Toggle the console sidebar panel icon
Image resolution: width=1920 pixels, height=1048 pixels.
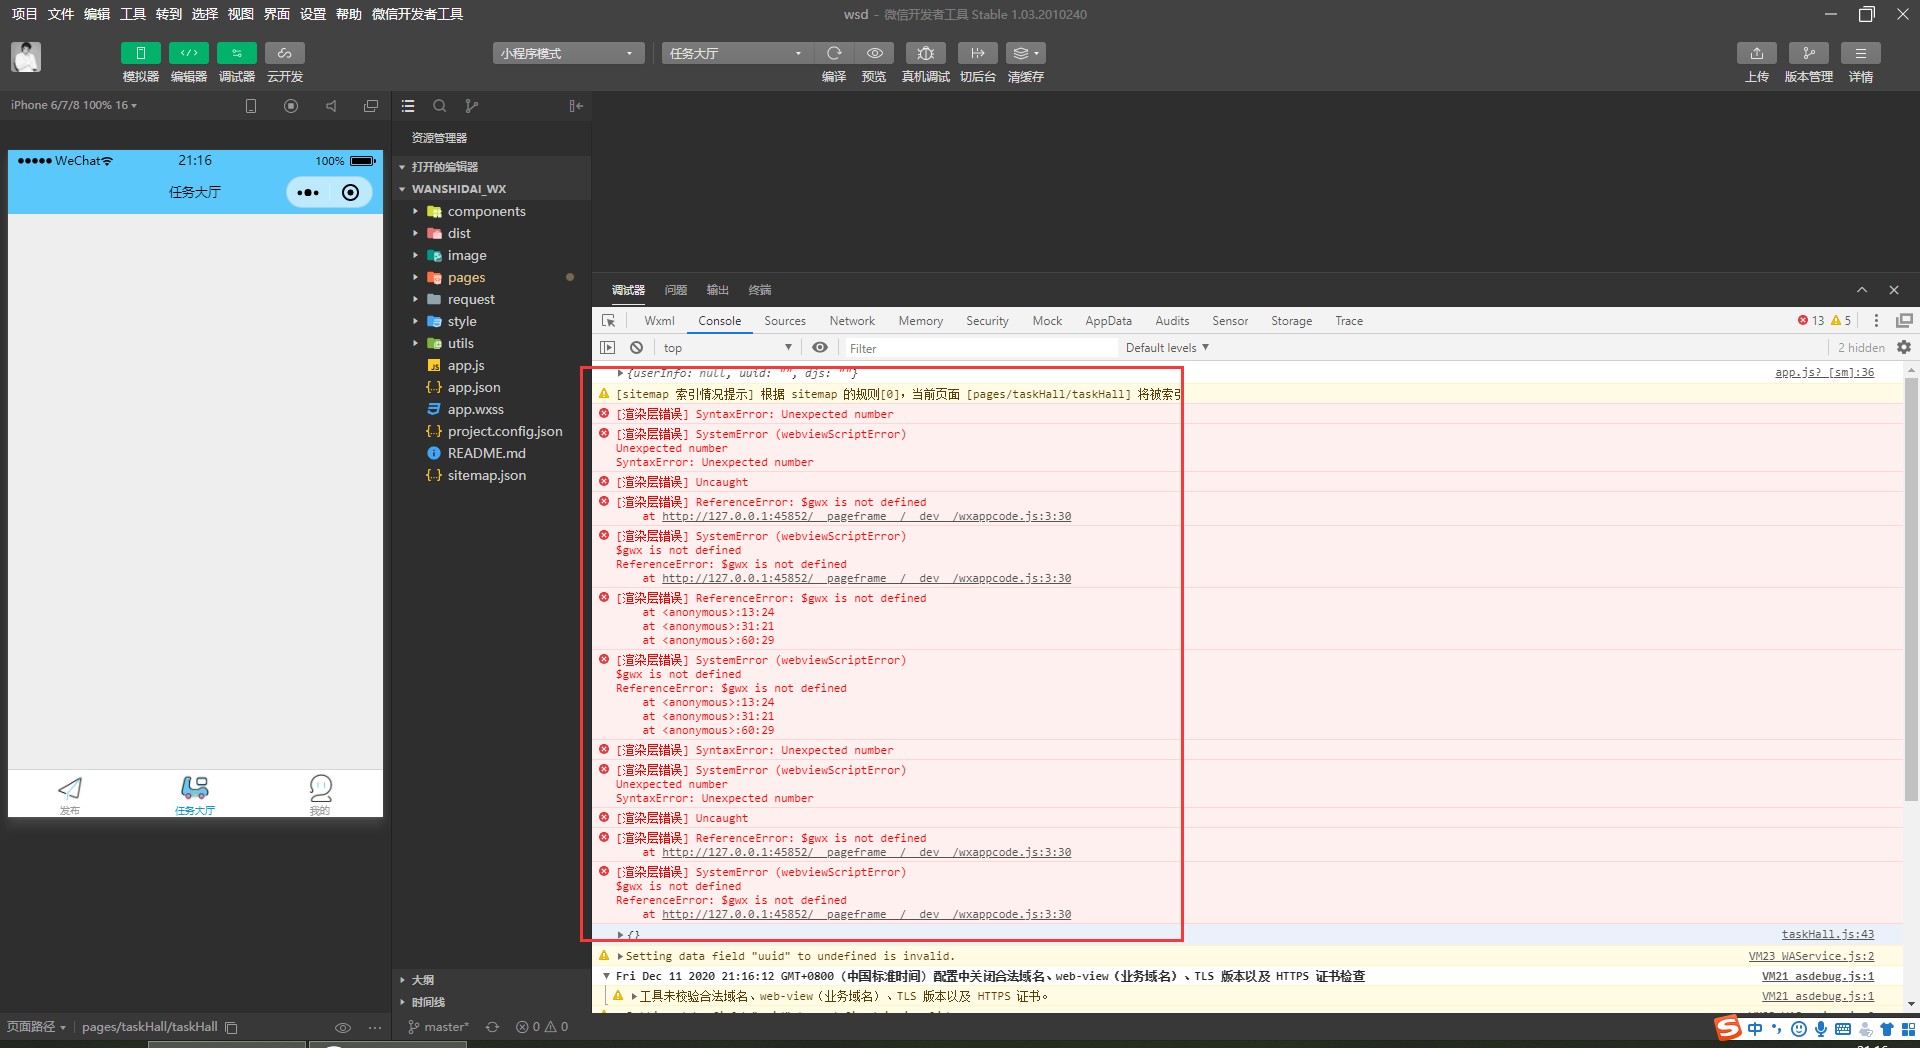pos(608,348)
